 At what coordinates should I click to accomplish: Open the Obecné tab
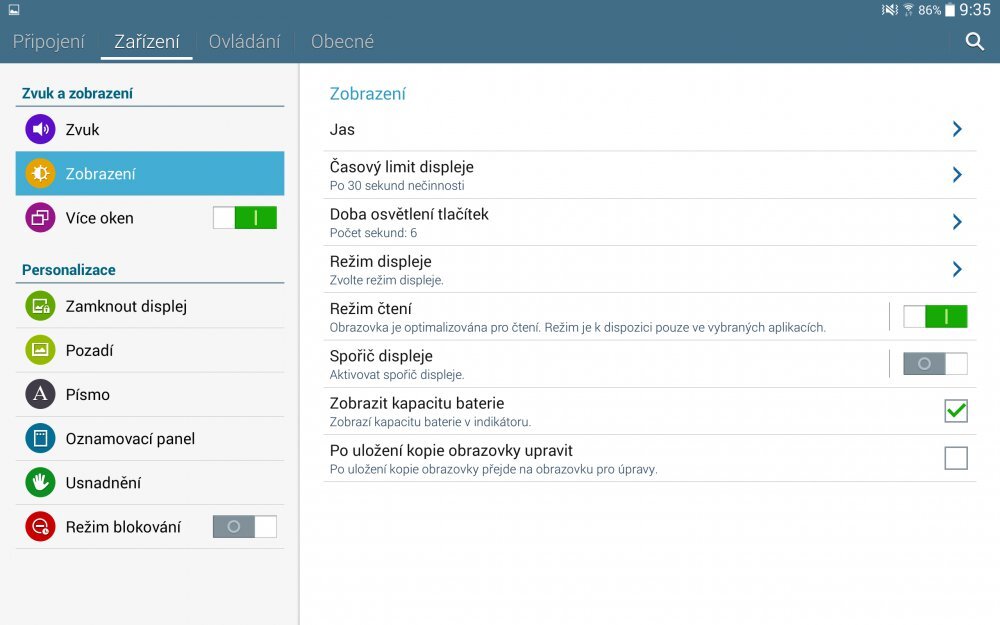[342, 42]
